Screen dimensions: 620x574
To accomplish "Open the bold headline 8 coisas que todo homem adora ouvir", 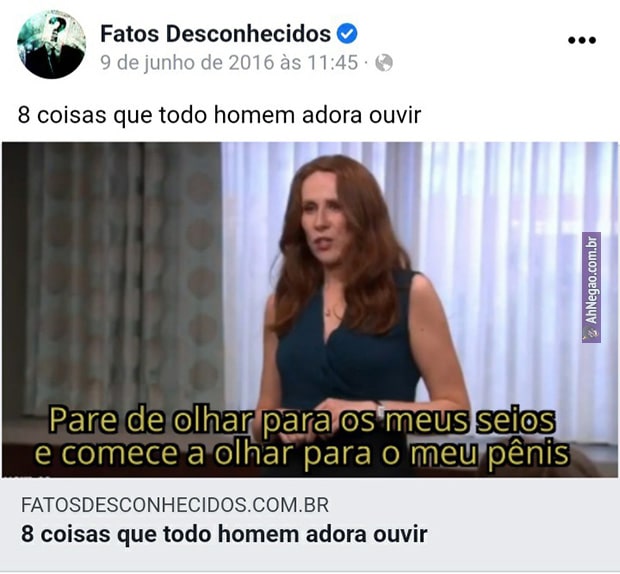I will click(224, 534).
